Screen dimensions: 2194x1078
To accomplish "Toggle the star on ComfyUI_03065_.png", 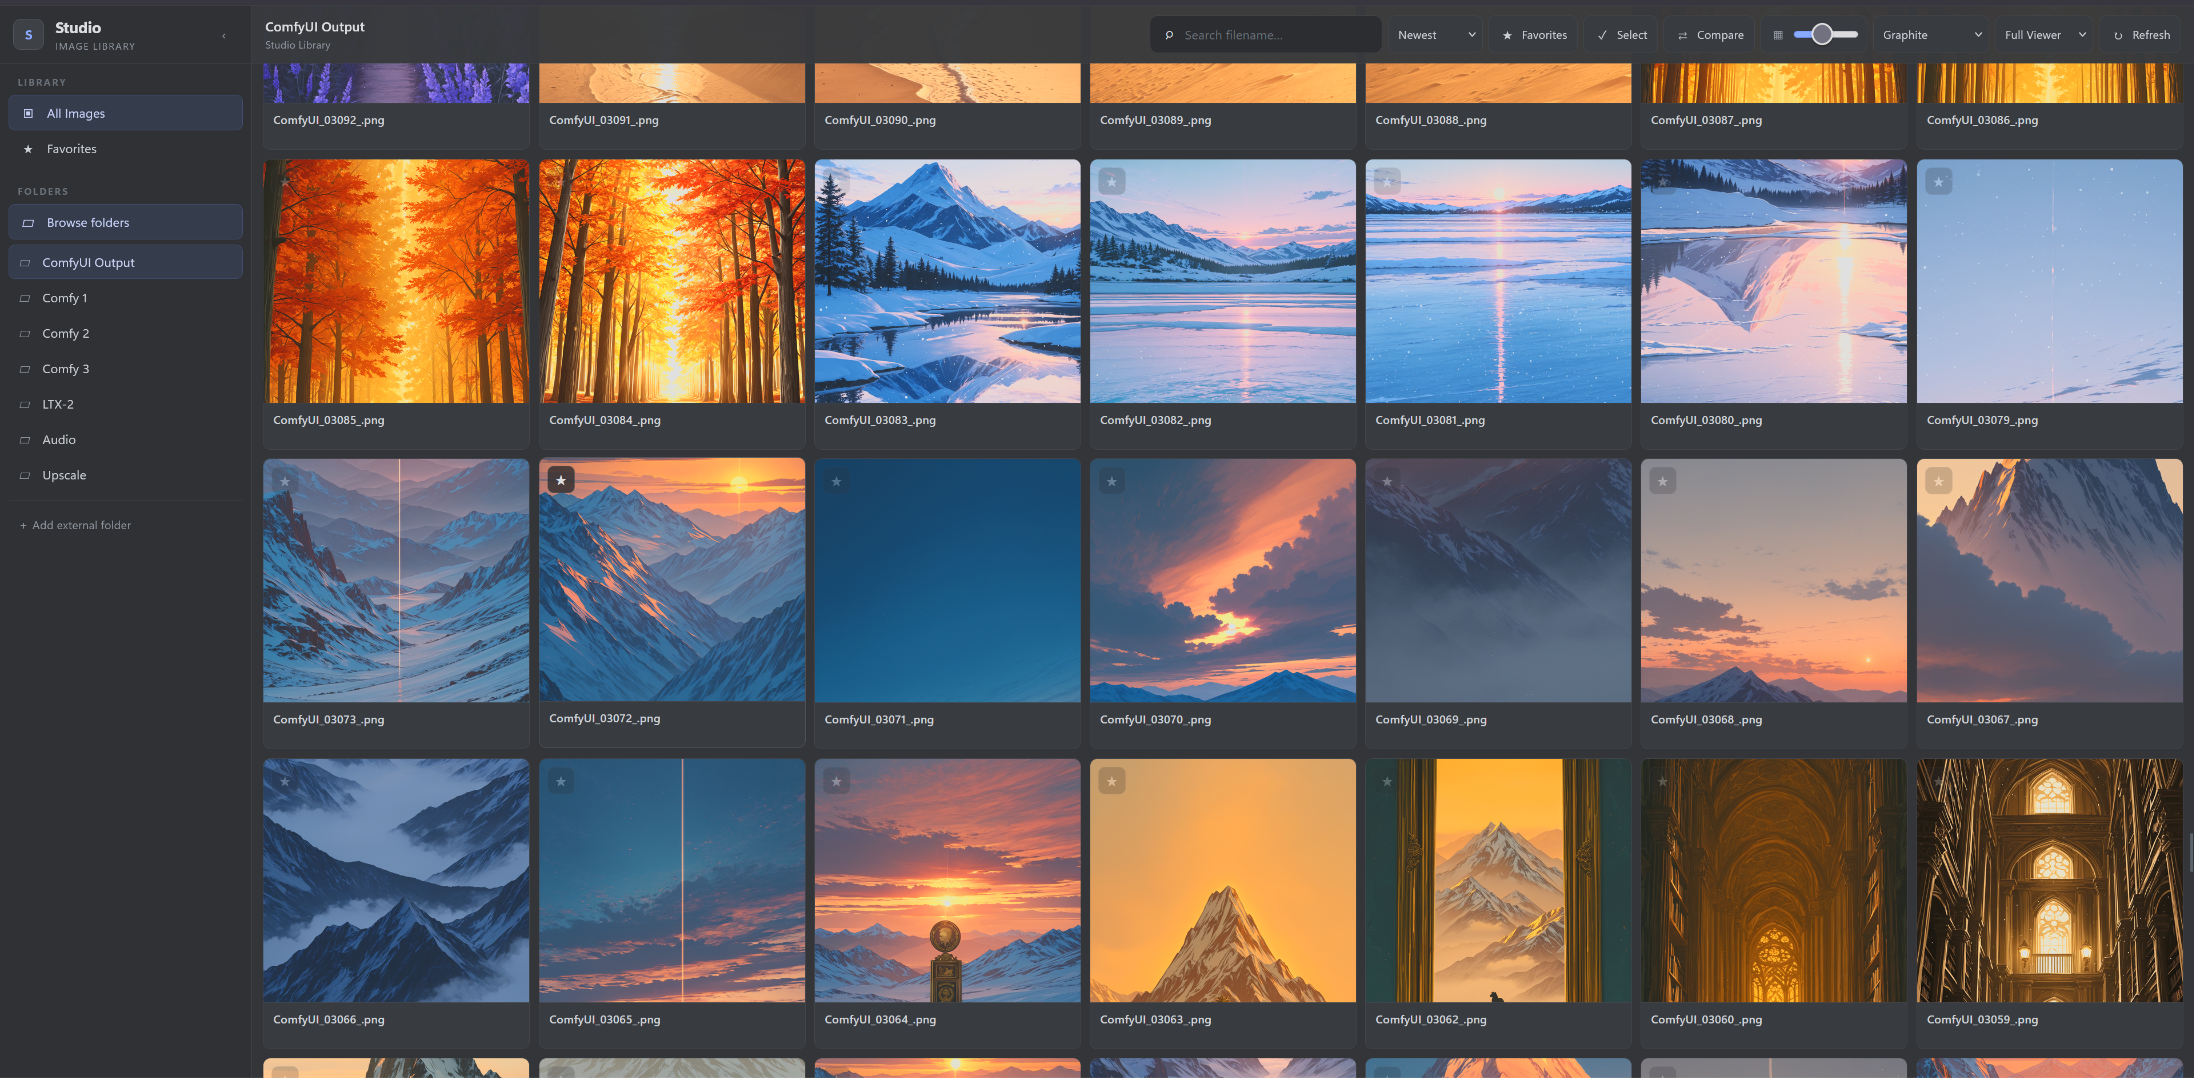I will [561, 782].
